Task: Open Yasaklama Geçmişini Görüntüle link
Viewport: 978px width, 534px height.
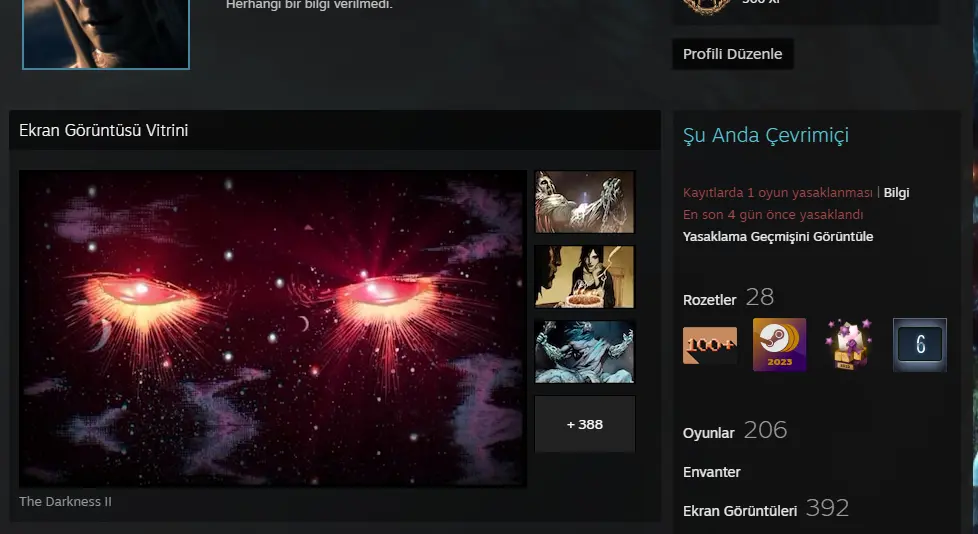Action: (778, 236)
